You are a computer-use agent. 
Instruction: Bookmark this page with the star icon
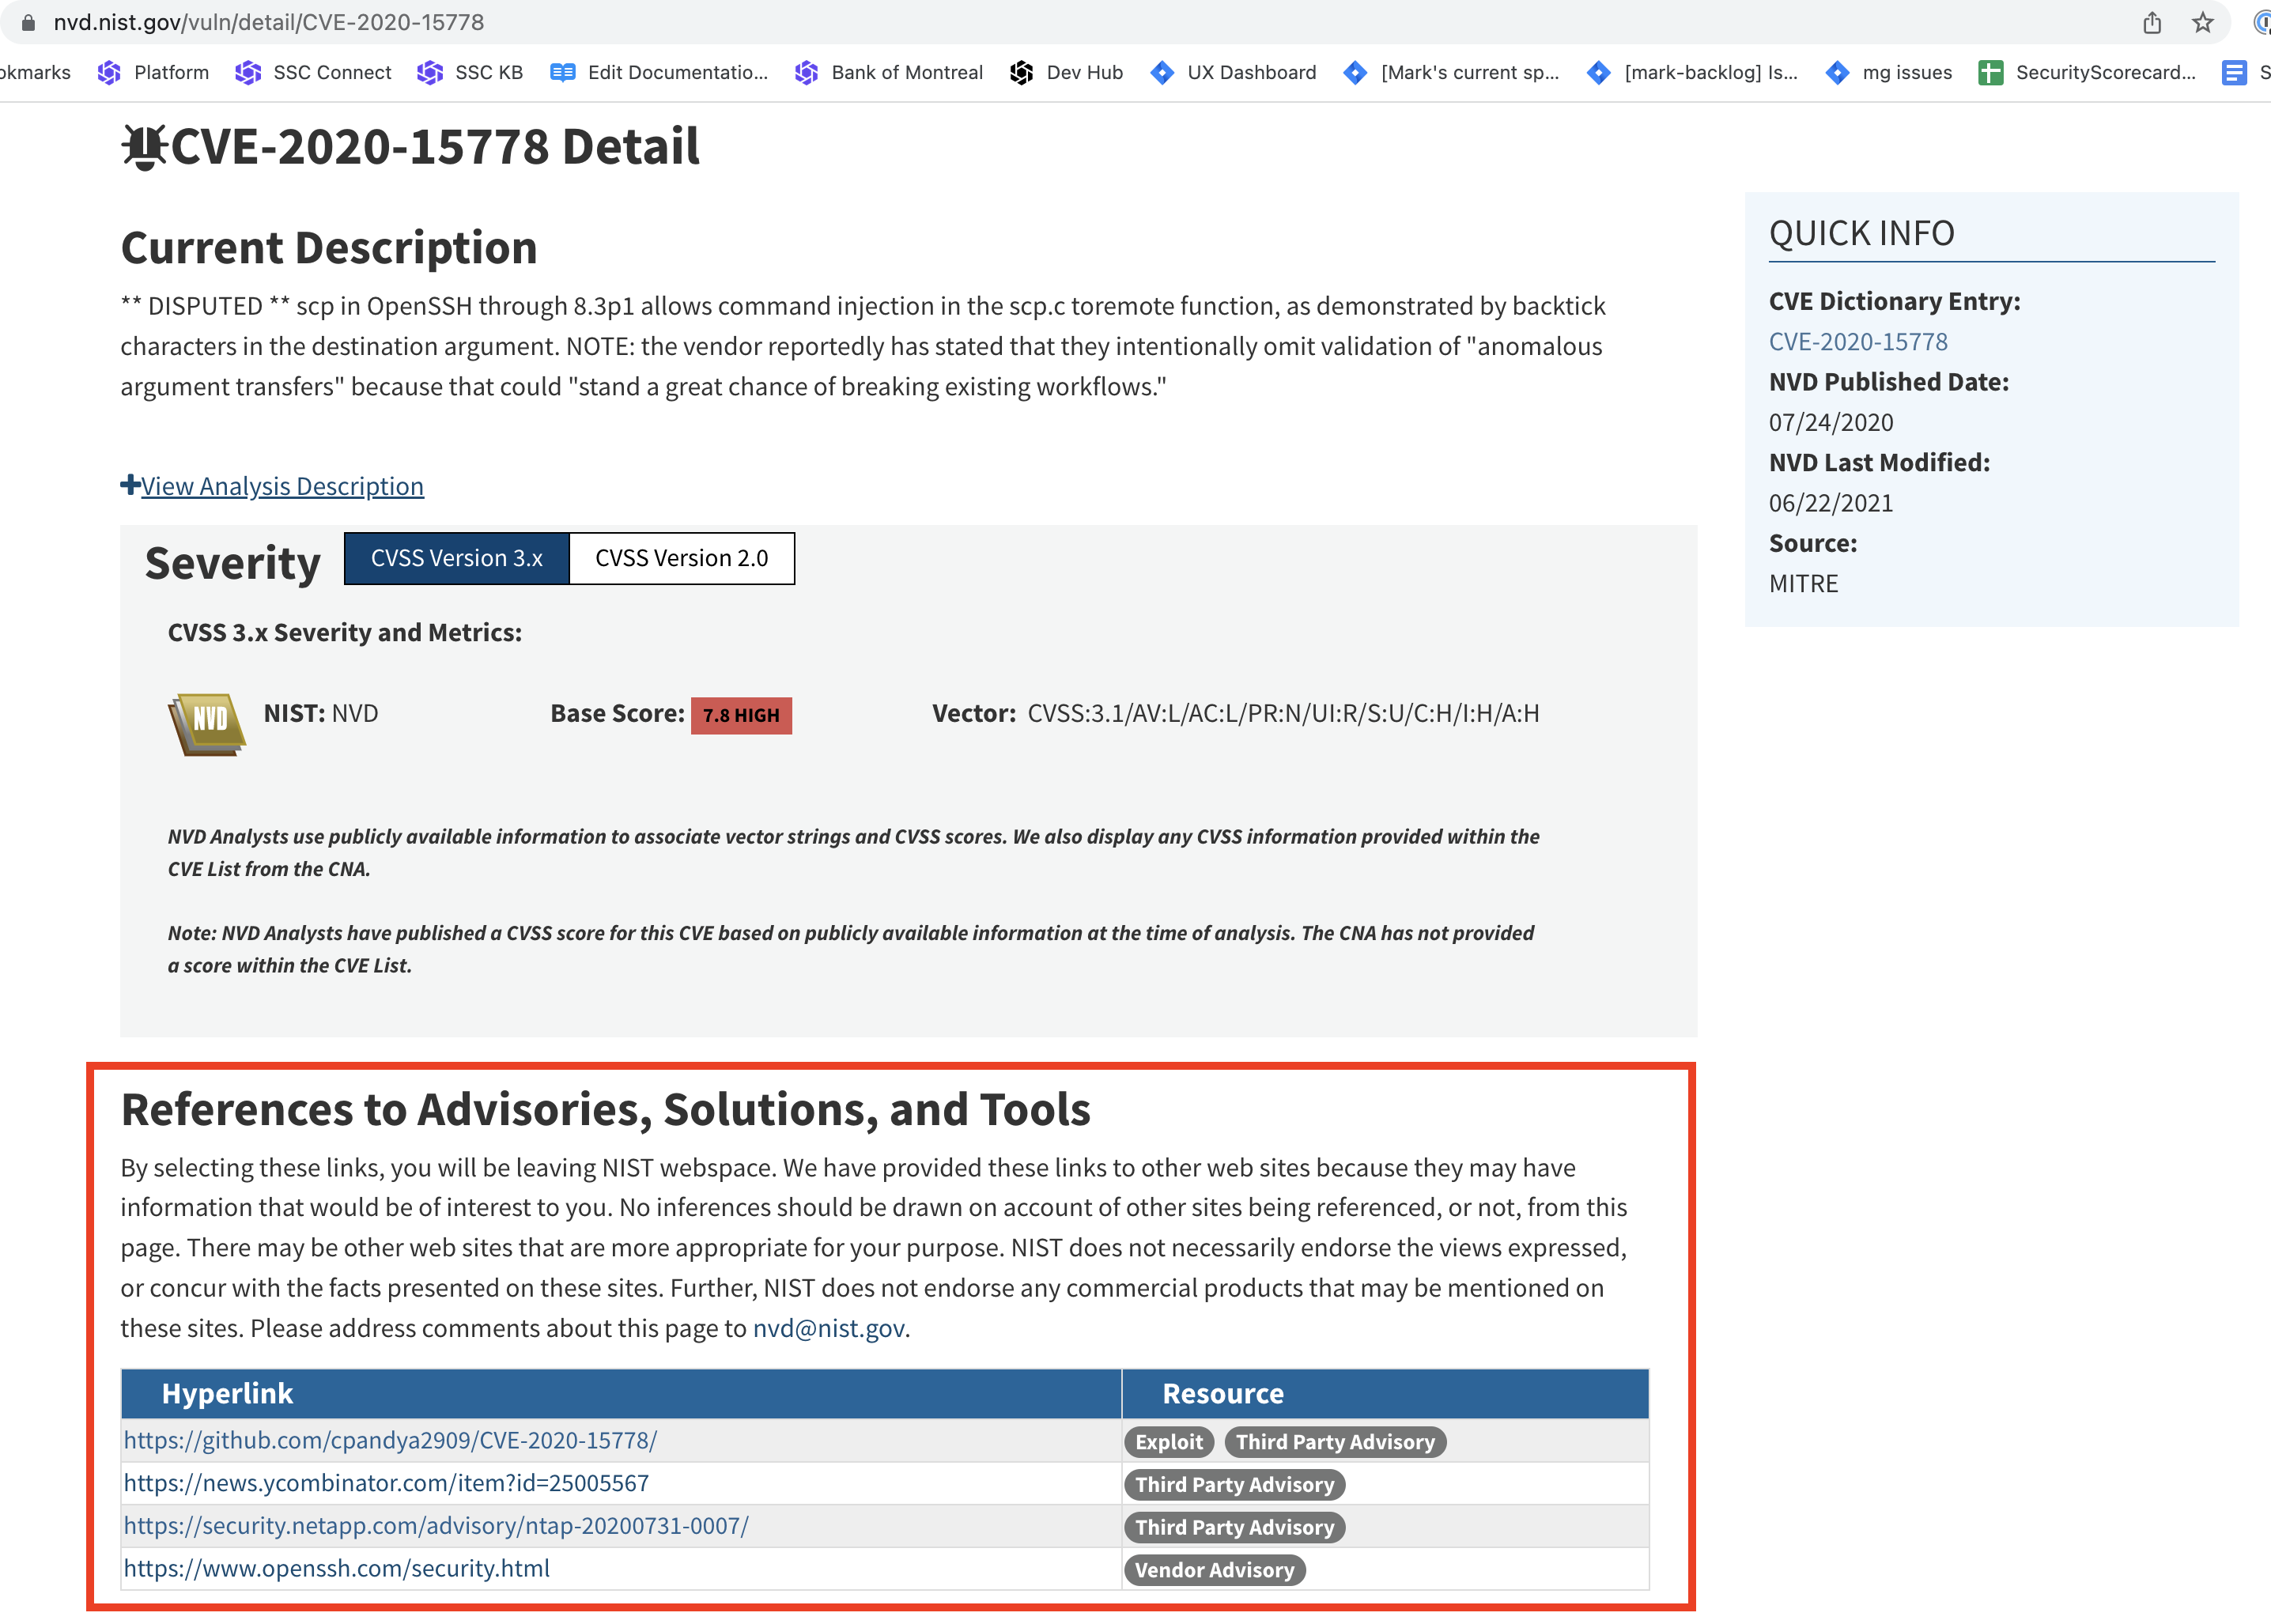pyautogui.click(x=2203, y=22)
